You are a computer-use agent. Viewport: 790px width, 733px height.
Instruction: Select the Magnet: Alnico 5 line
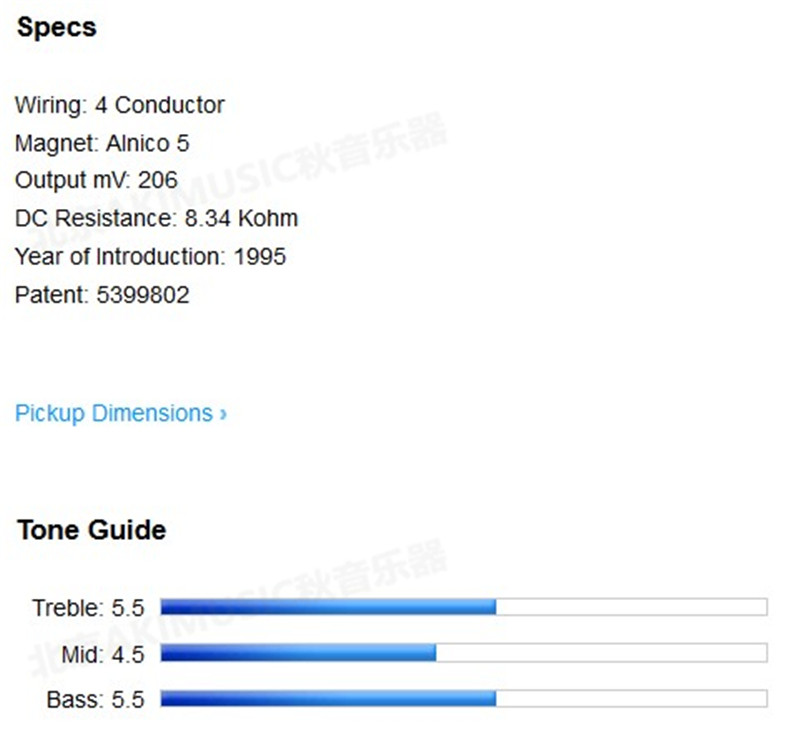pyautogui.click(x=102, y=143)
